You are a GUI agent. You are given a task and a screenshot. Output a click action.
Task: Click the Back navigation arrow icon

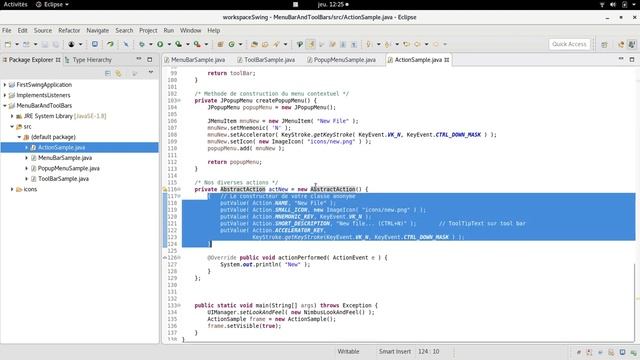pos(418,44)
